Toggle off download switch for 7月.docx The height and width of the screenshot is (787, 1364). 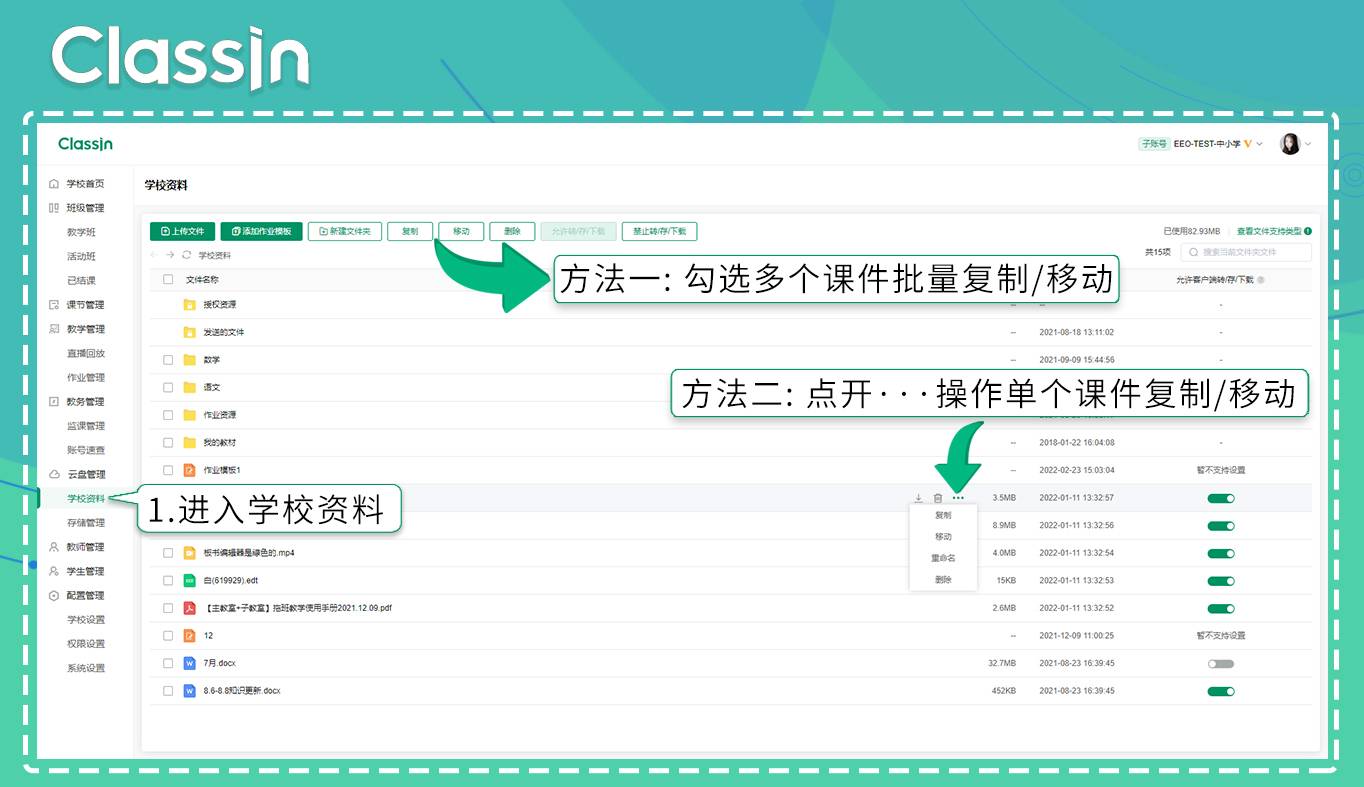click(1221, 663)
